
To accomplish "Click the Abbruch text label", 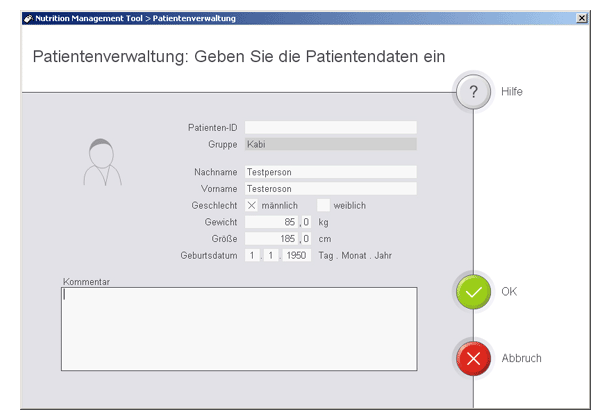I will [x=521, y=358].
